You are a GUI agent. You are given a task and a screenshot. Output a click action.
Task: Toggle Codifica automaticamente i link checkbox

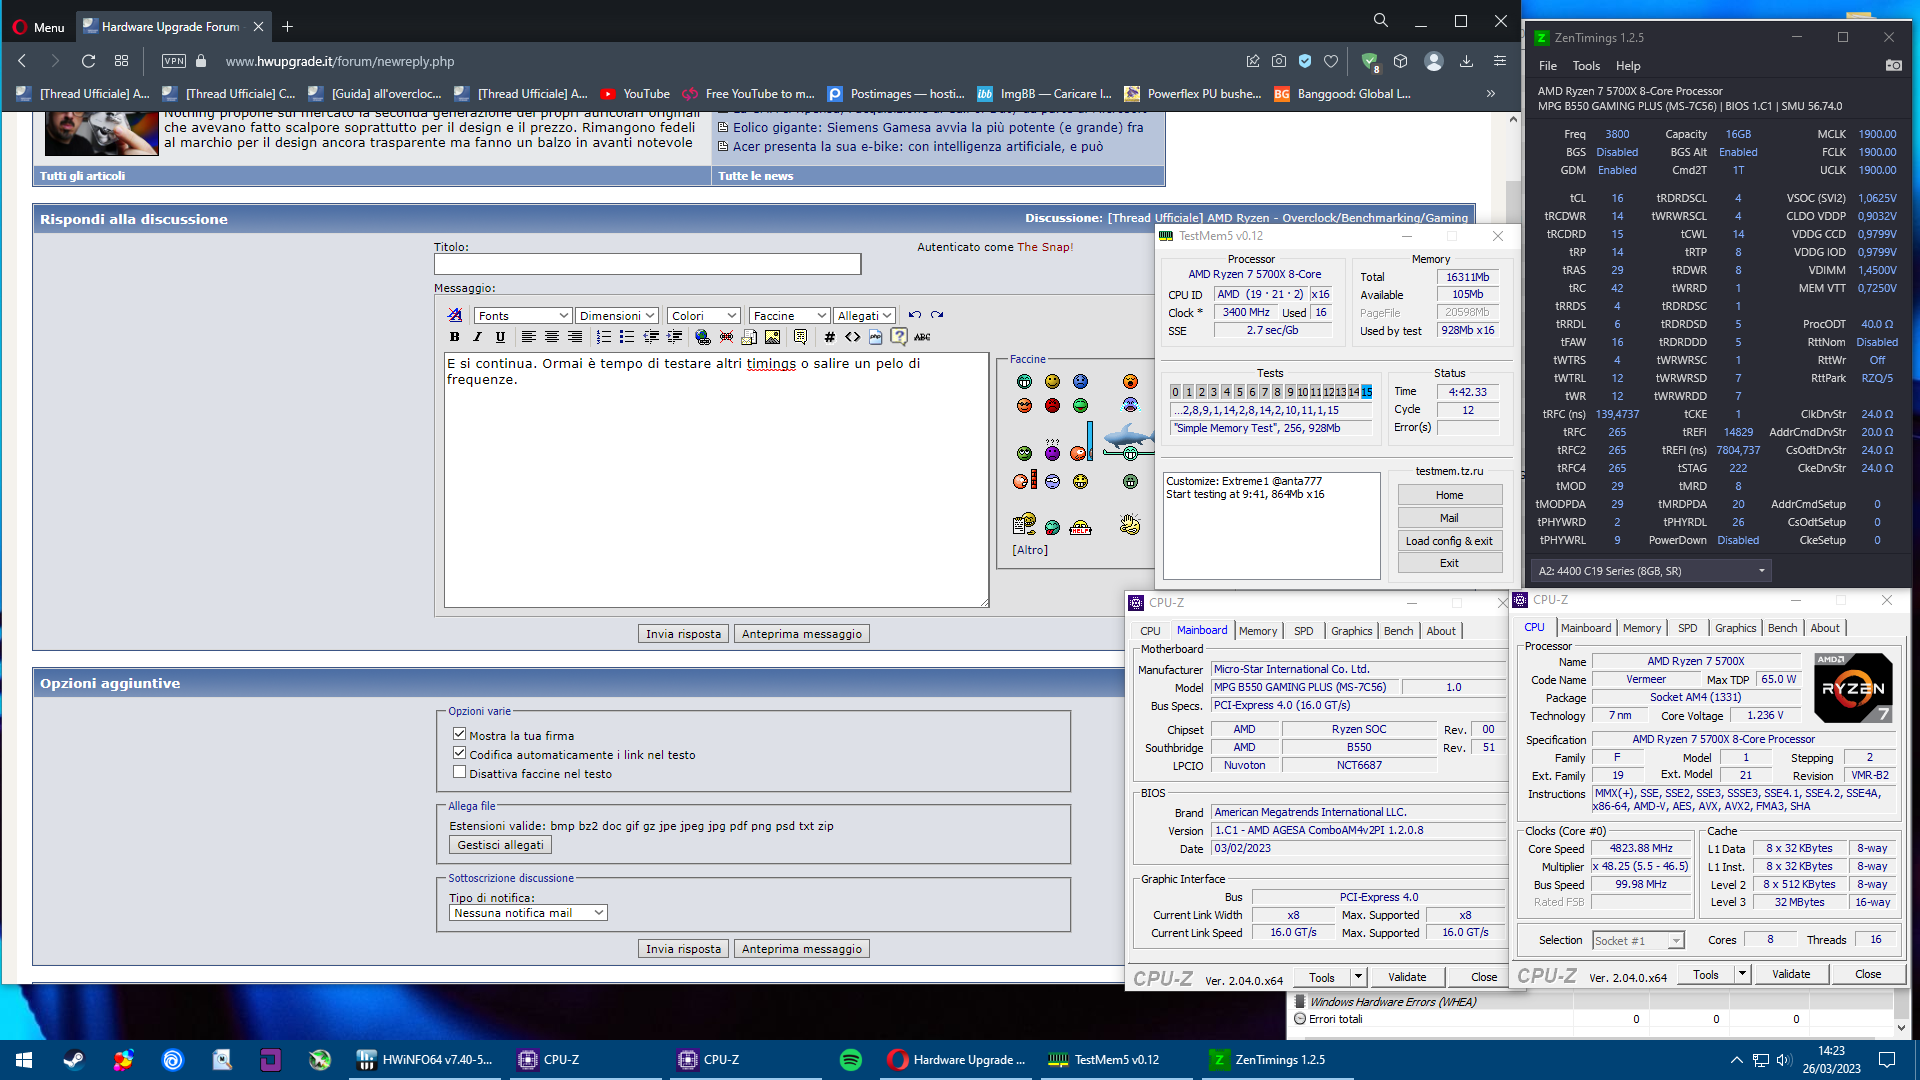click(460, 753)
